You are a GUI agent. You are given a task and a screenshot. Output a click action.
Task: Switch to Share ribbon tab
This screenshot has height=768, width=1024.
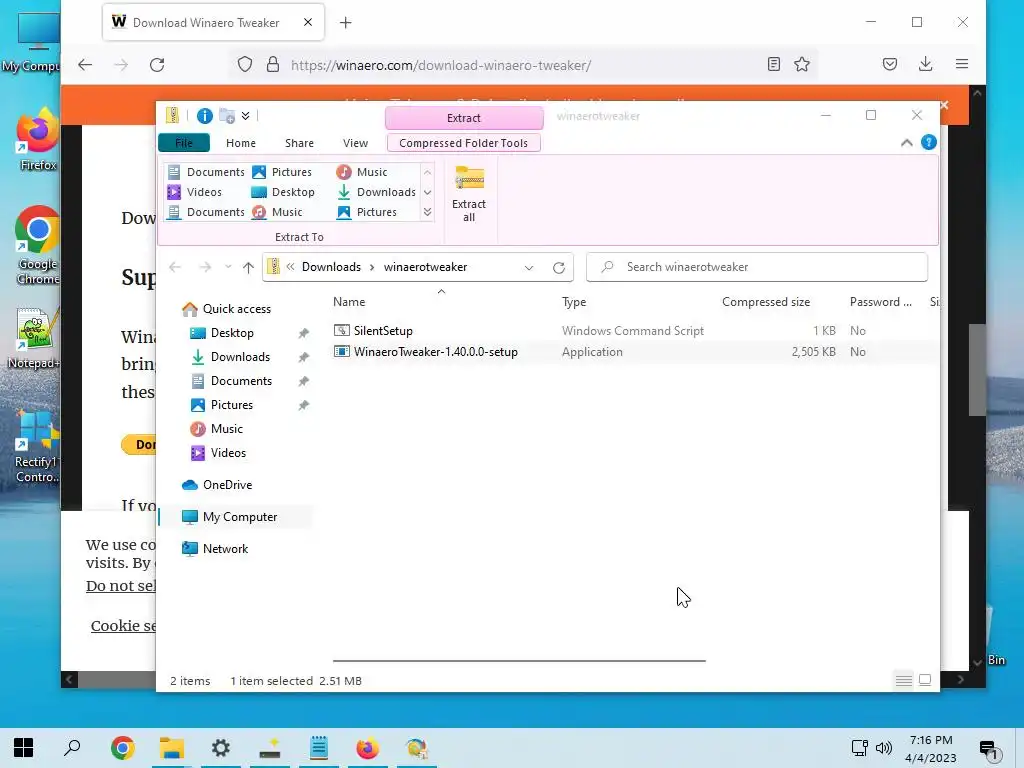click(299, 143)
